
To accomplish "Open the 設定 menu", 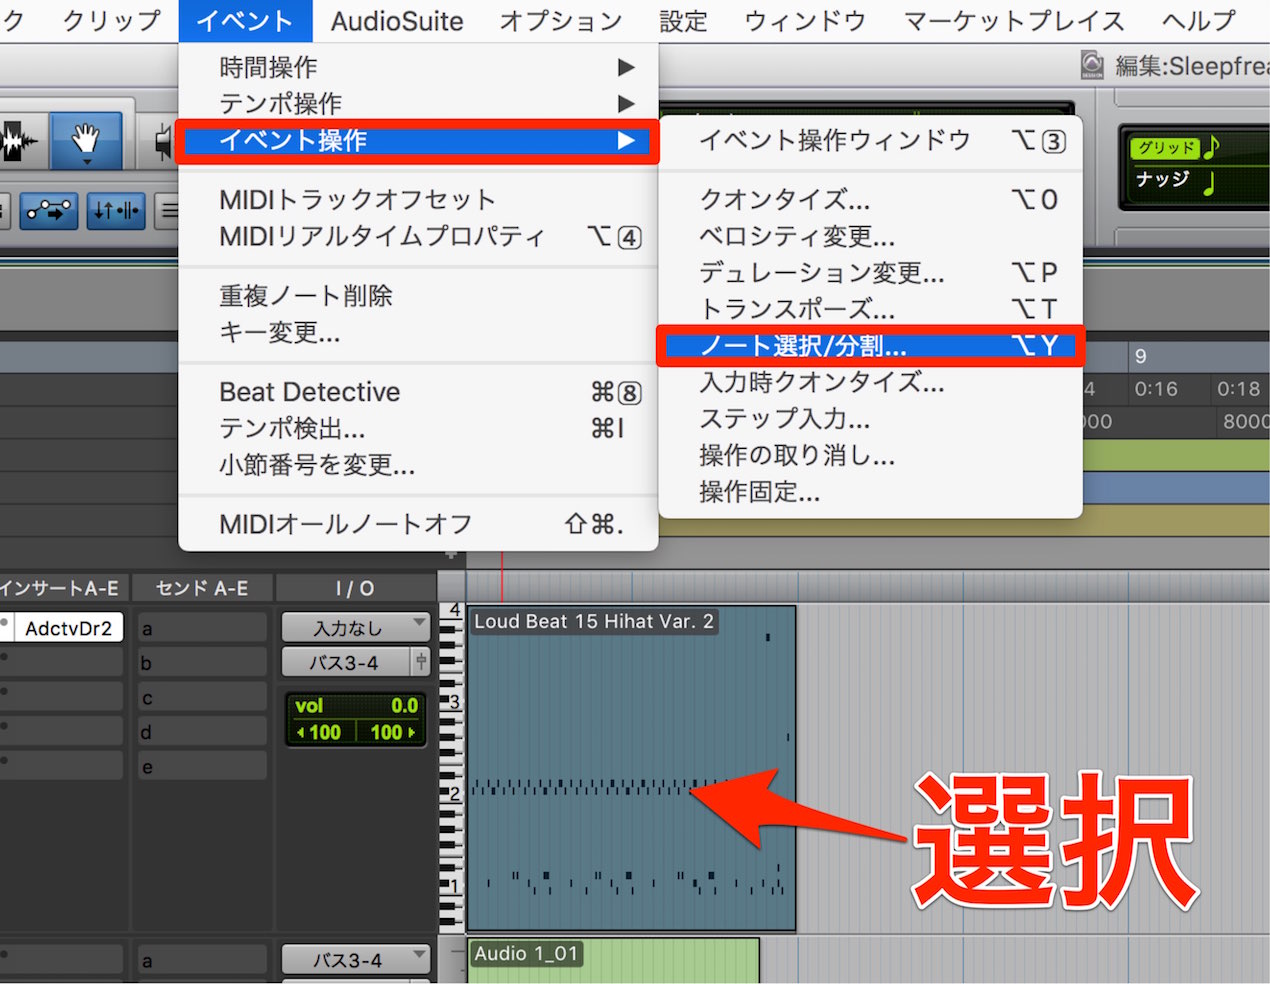I will click(684, 21).
